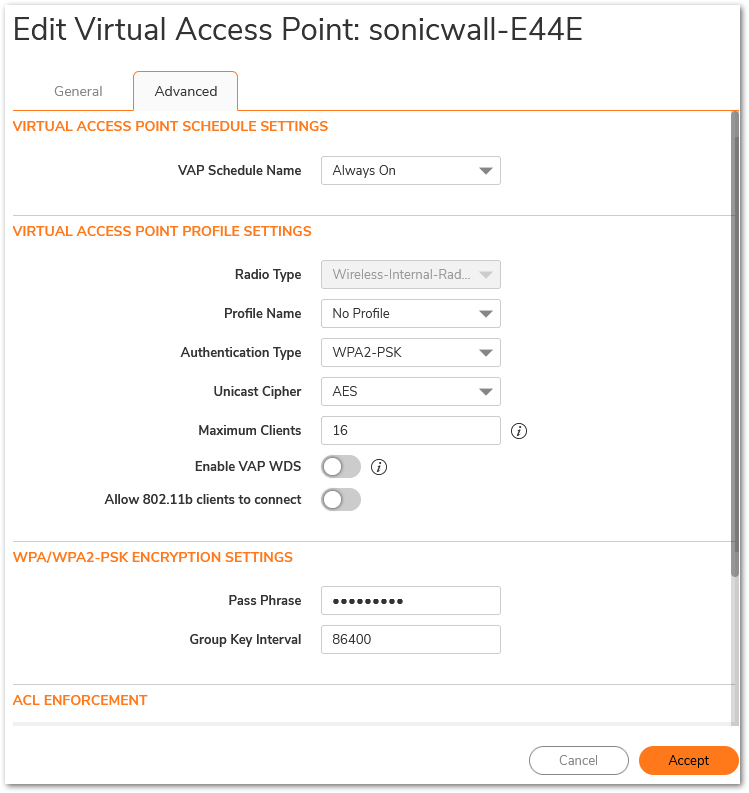The height and width of the screenshot is (793, 749).
Task: Focus the Maximum Clients input field
Action: click(x=411, y=430)
